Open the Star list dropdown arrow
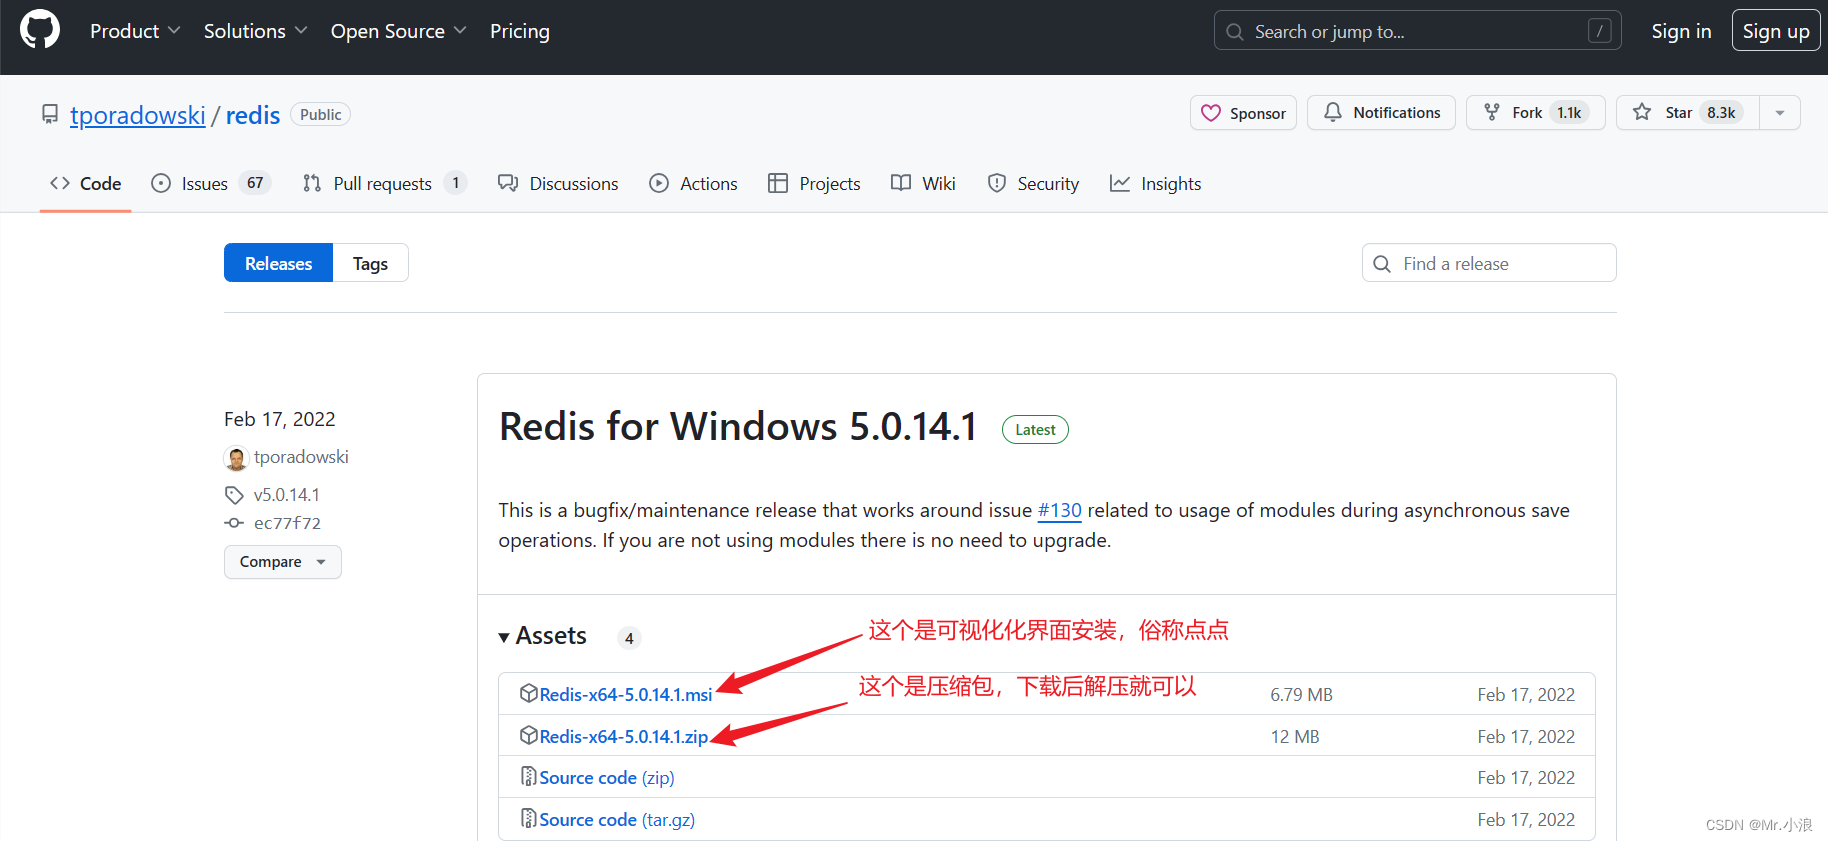Viewport: 1828px width, 841px height. point(1780,113)
